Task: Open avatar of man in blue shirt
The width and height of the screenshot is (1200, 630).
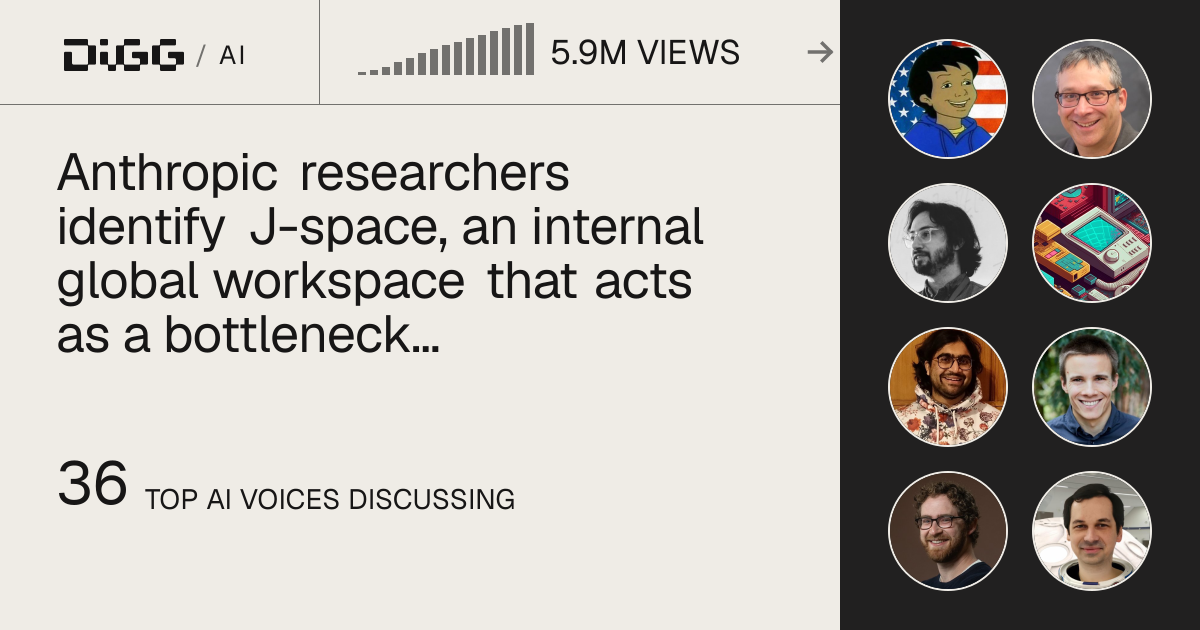Action: coord(1092,387)
